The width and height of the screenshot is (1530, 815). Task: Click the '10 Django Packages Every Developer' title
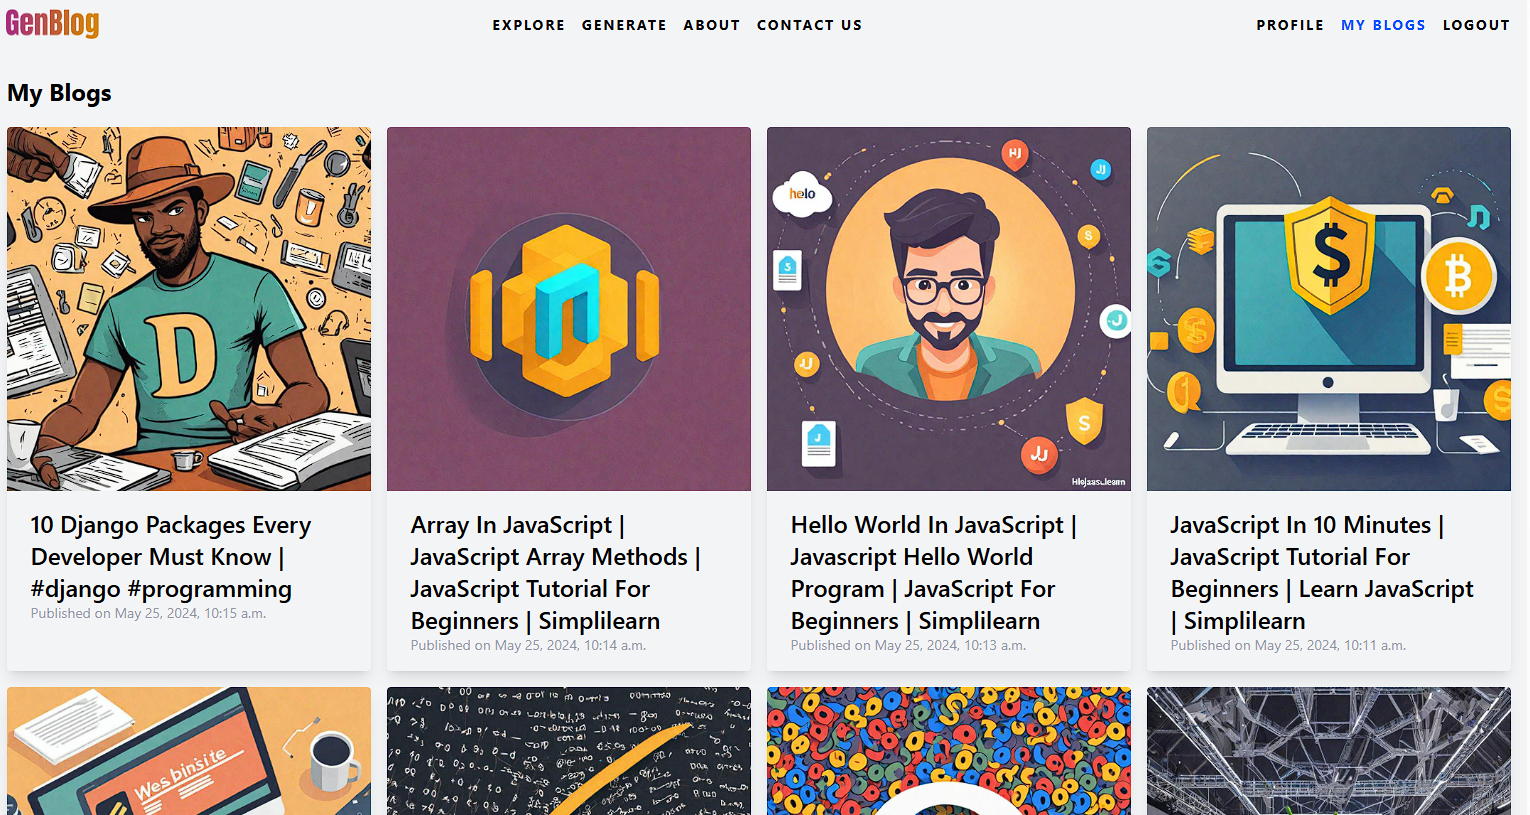[171, 557]
